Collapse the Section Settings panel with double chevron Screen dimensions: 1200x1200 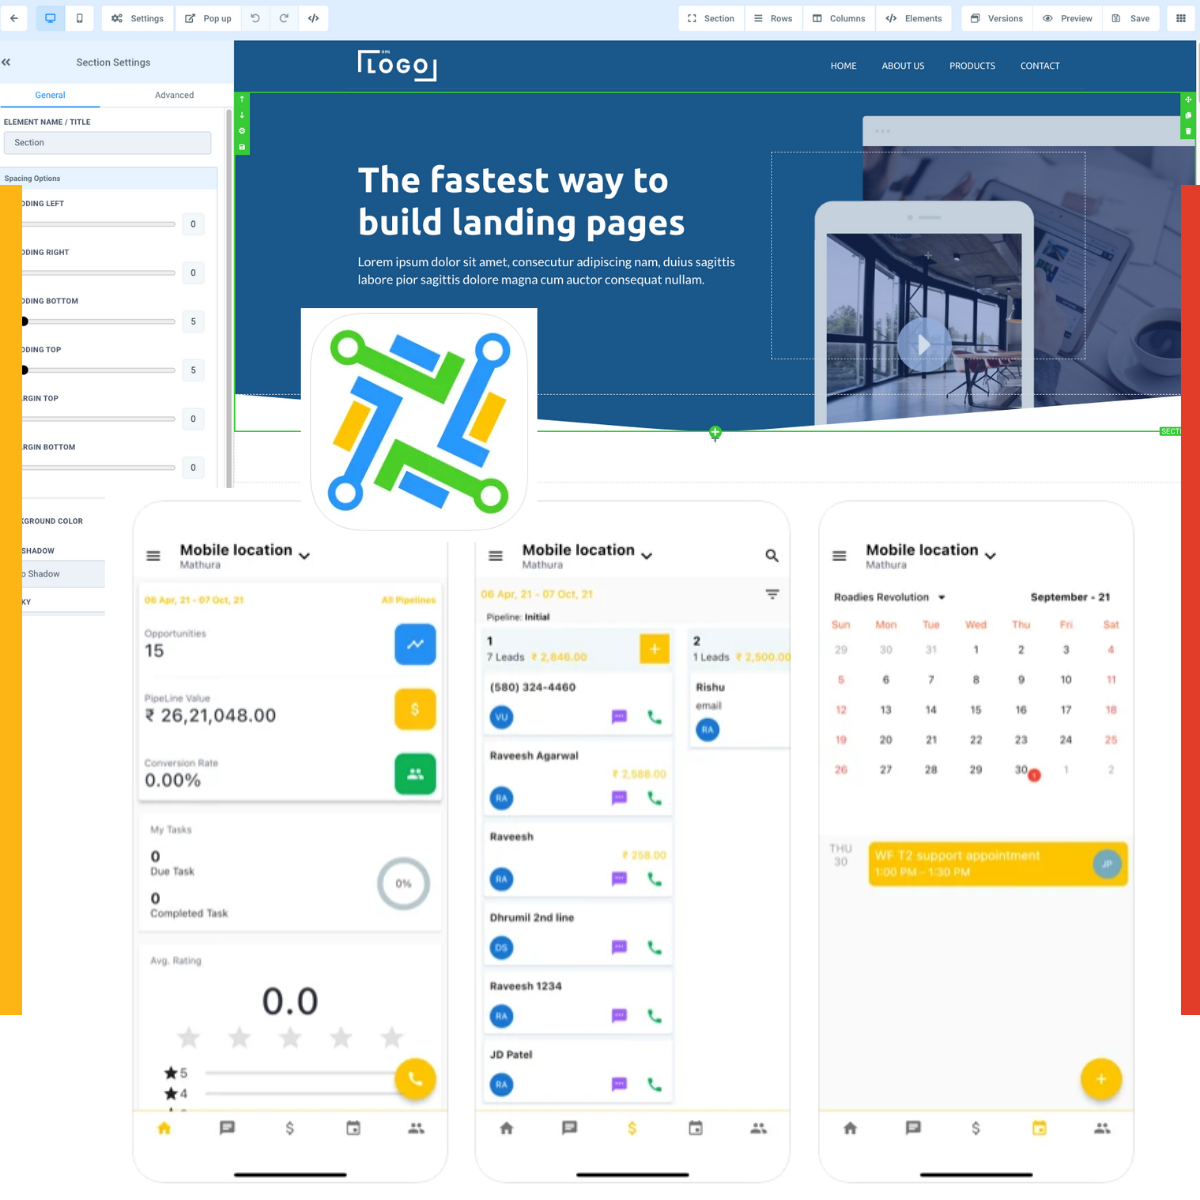[x=6, y=62]
